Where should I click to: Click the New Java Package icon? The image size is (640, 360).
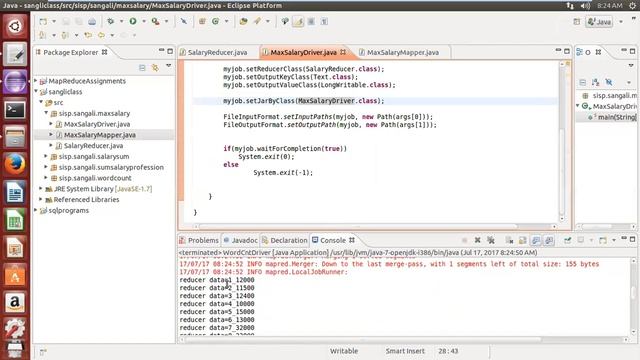coord(202,21)
